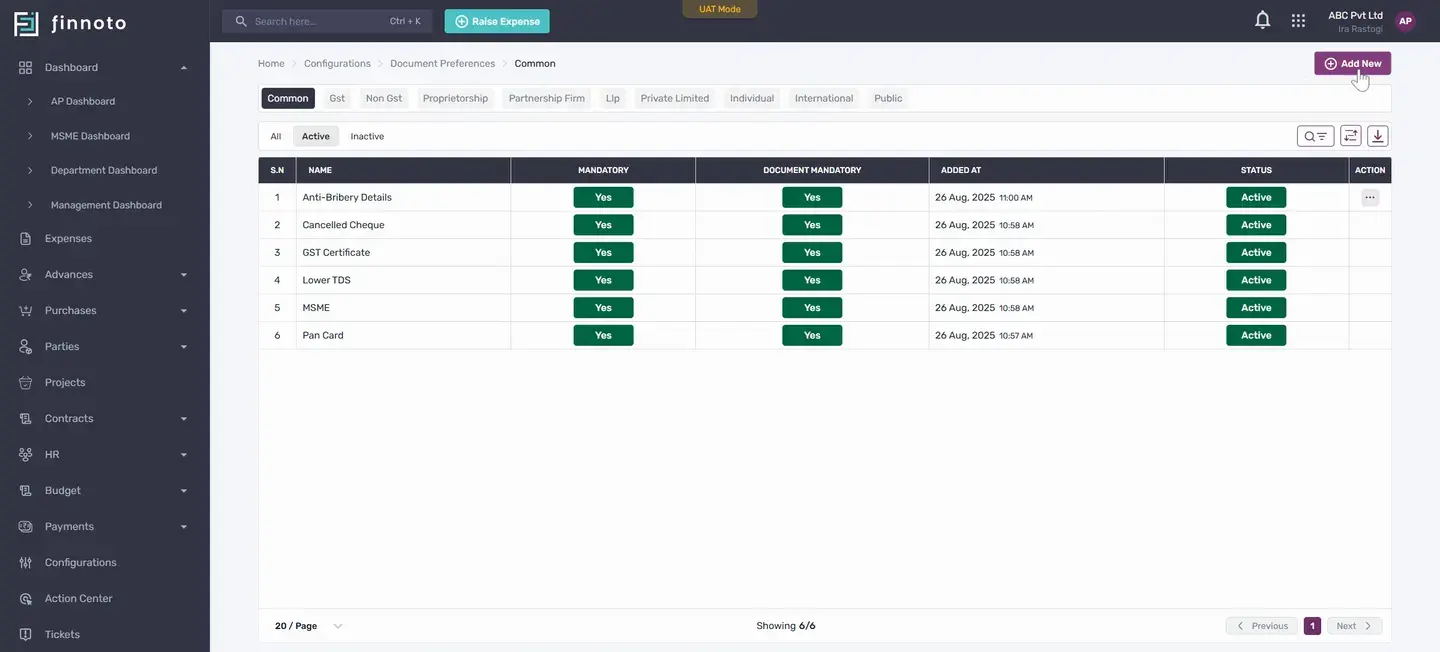Viewport: 1440px width, 652px height.
Task: Click the Previous page button
Action: pyautogui.click(x=1262, y=626)
